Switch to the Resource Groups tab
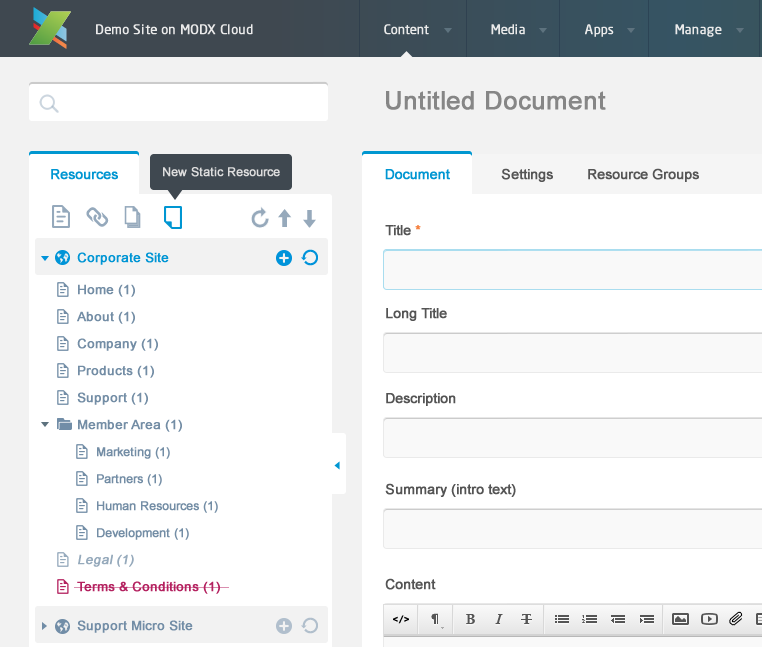The image size is (762, 647). (x=643, y=174)
